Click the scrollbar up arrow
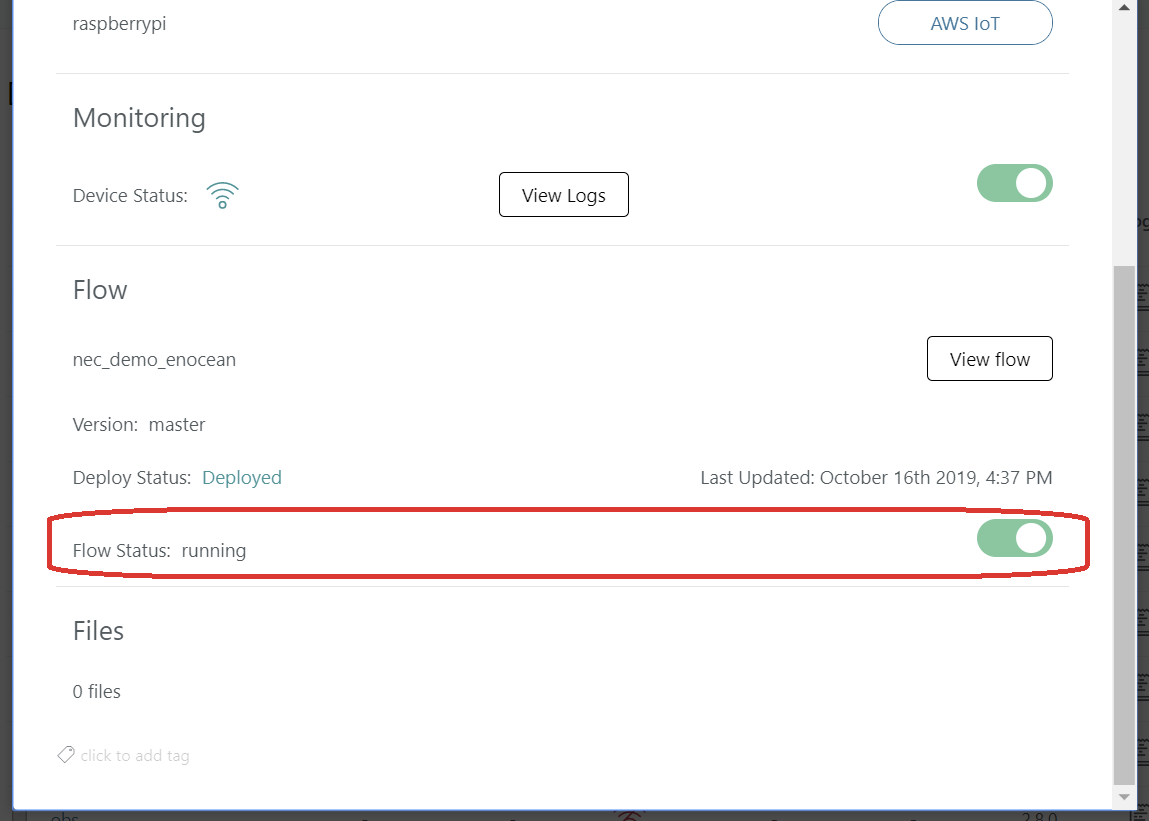Screen dimensions: 1149x821 point(1124,7)
